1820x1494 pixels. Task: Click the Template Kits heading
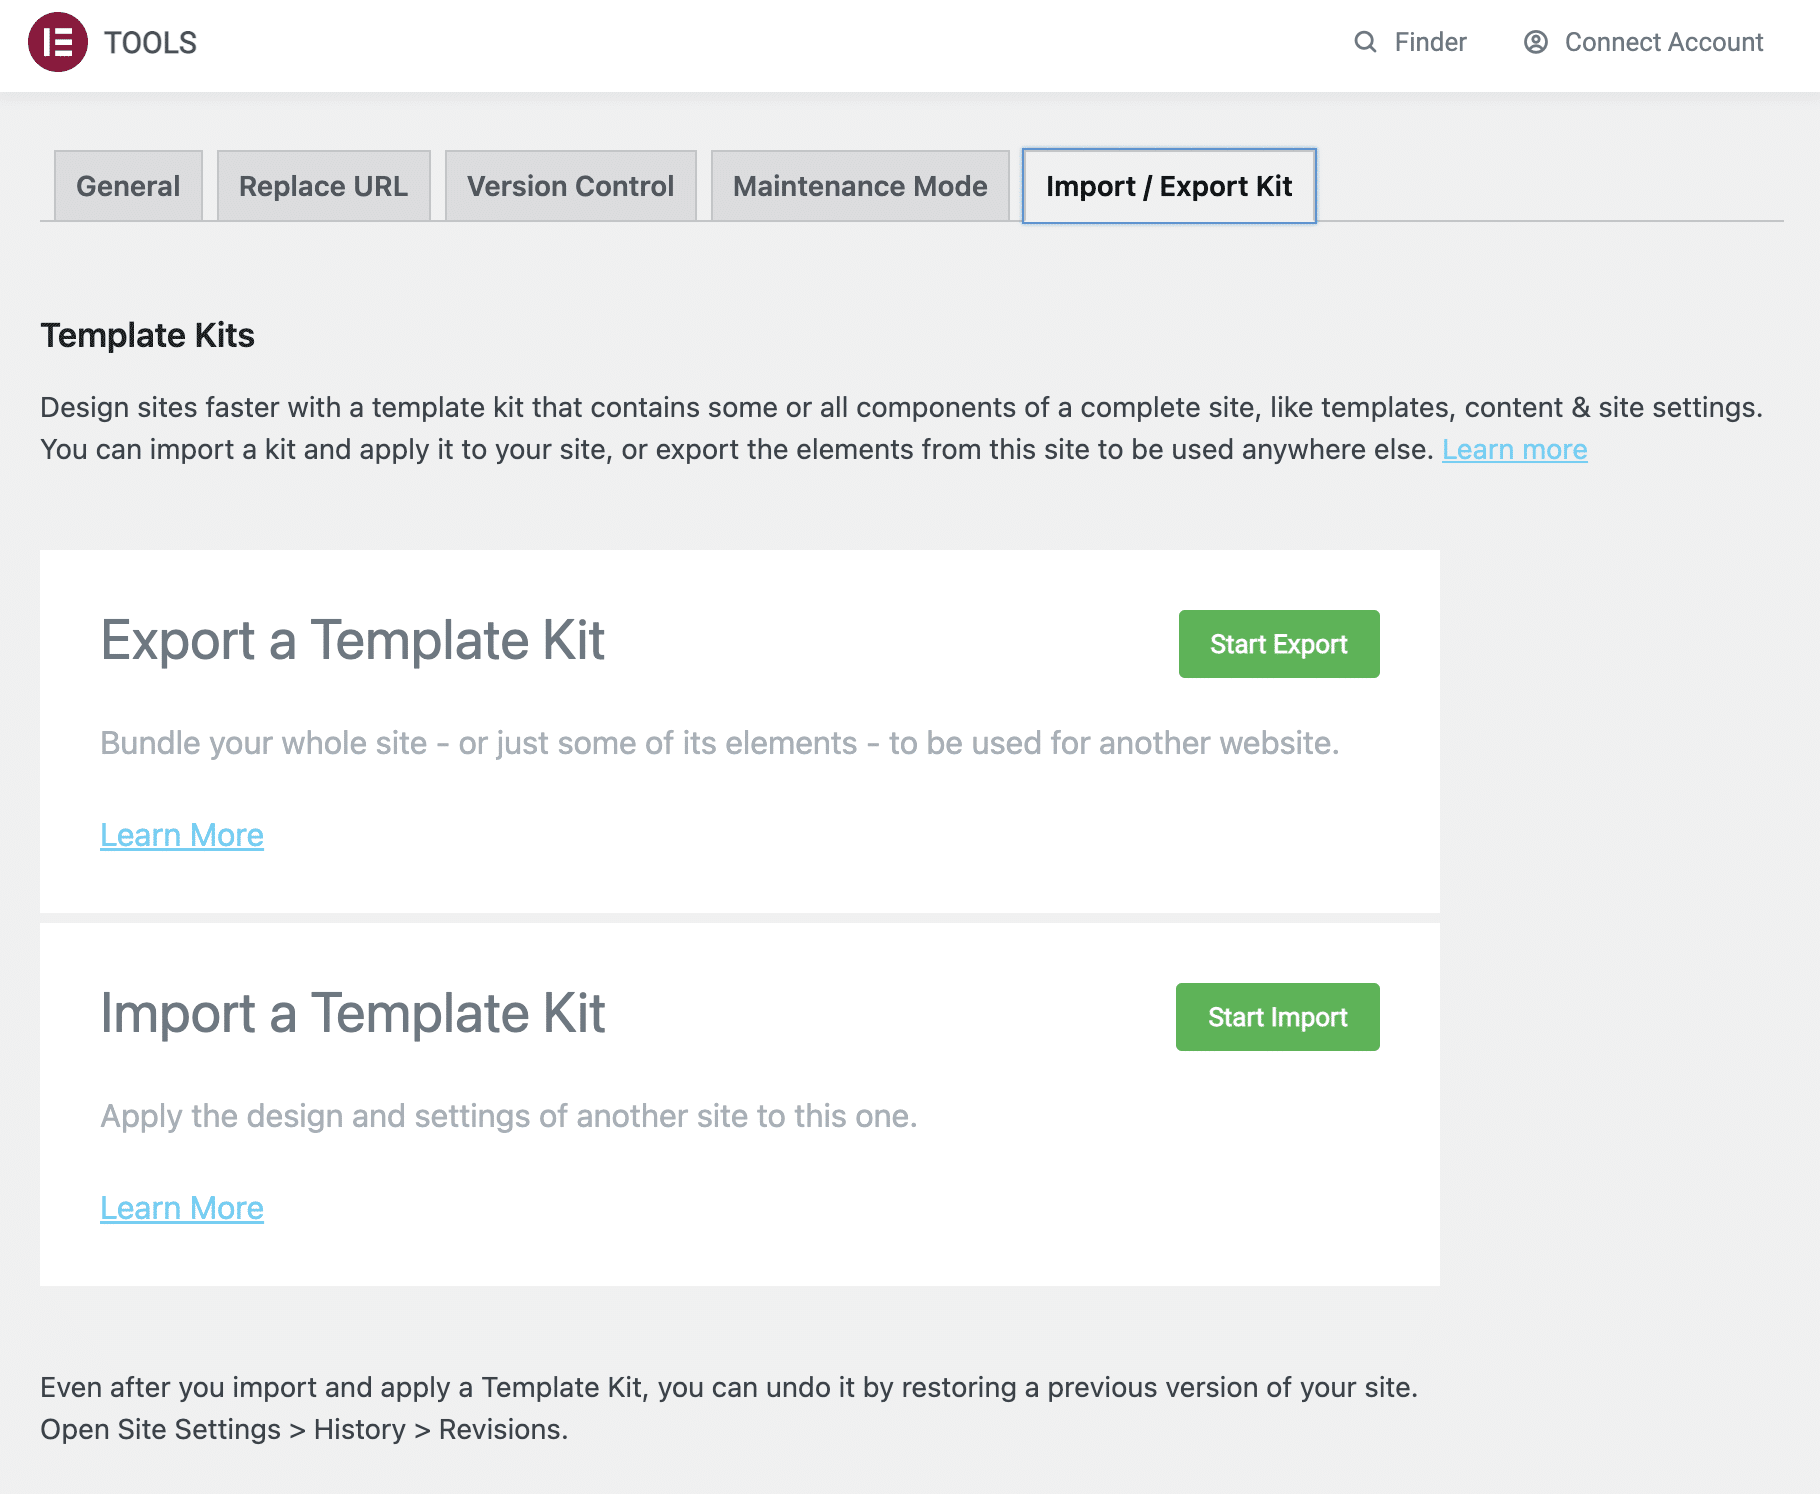click(147, 335)
